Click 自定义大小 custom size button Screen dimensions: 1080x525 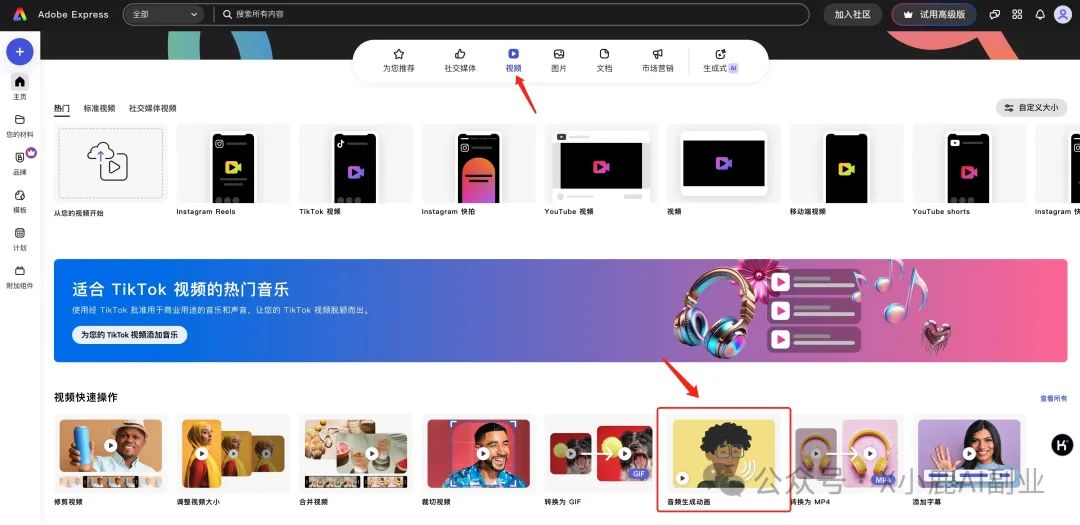tap(1031, 107)
